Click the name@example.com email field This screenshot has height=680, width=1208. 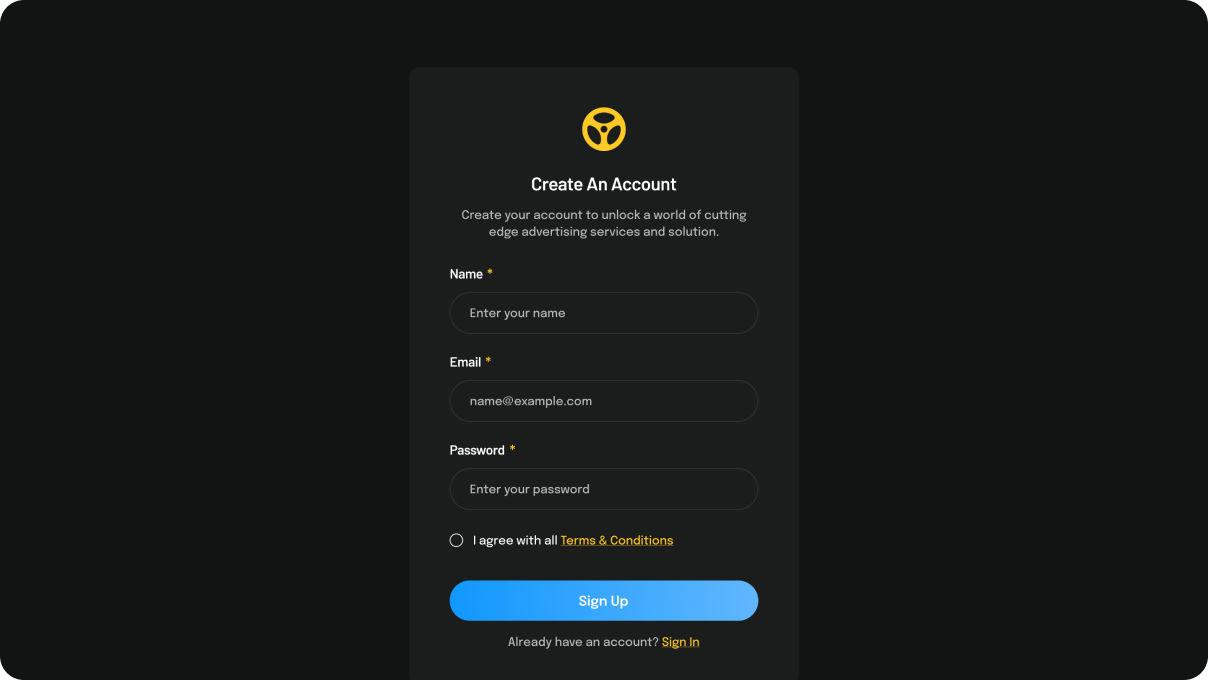tap(604, 401)
